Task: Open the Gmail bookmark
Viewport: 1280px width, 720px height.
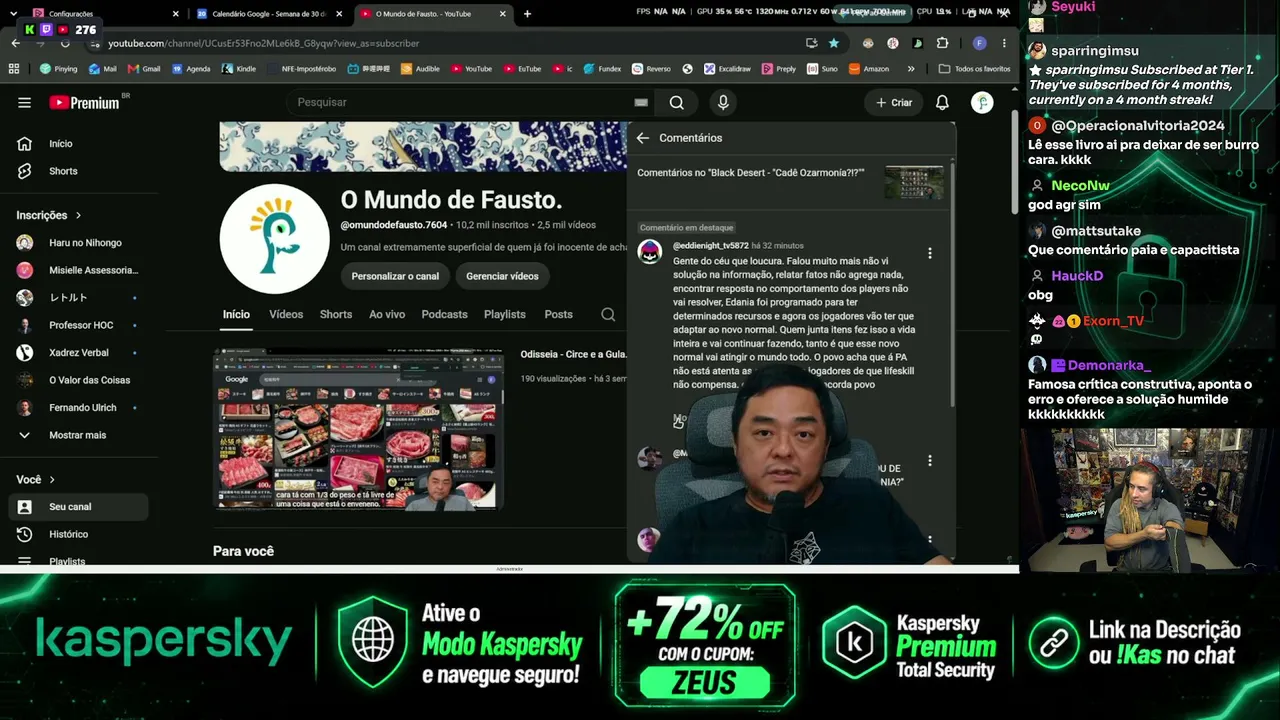Action: (144, 69)
